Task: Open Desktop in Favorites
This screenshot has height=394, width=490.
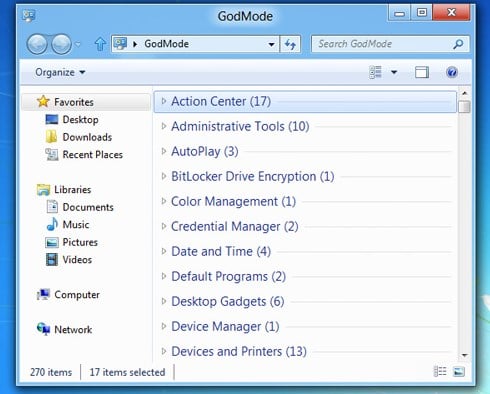Action: [80, 120]
